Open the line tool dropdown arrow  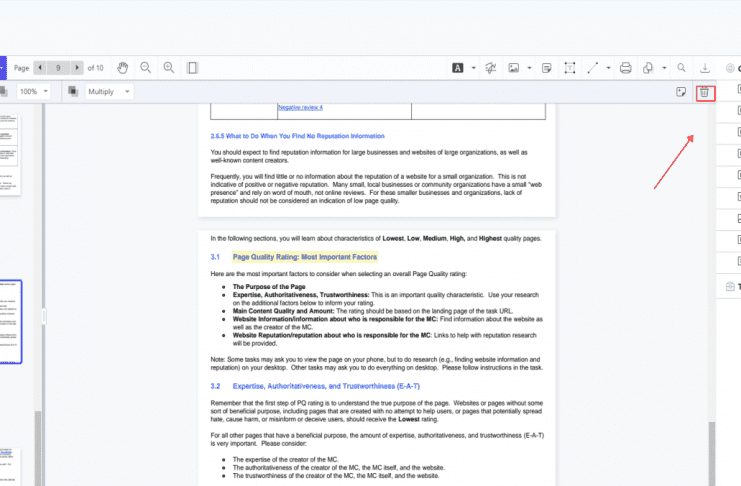click(608, 68)
